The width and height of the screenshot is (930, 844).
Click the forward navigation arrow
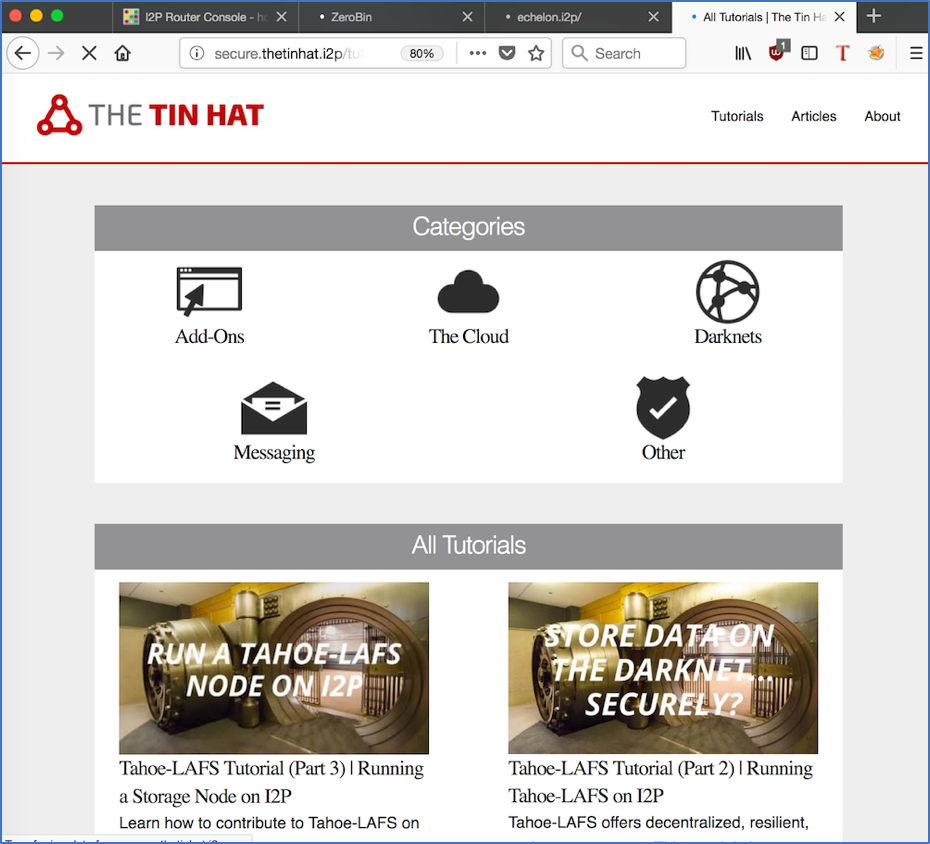56,53
